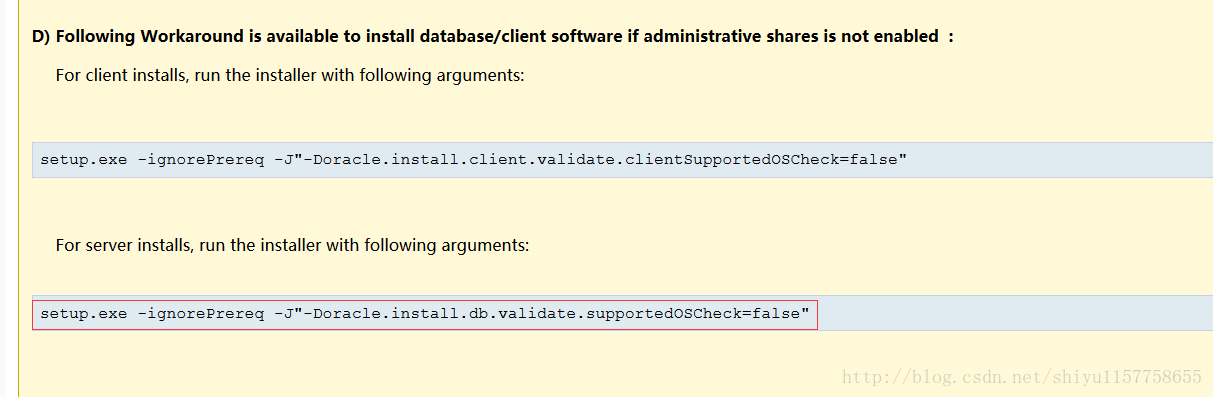Screen dimensions: 1213x397
Task: Click the heading starting with 'D) Following Workaround'
Action: coord(493,36)
